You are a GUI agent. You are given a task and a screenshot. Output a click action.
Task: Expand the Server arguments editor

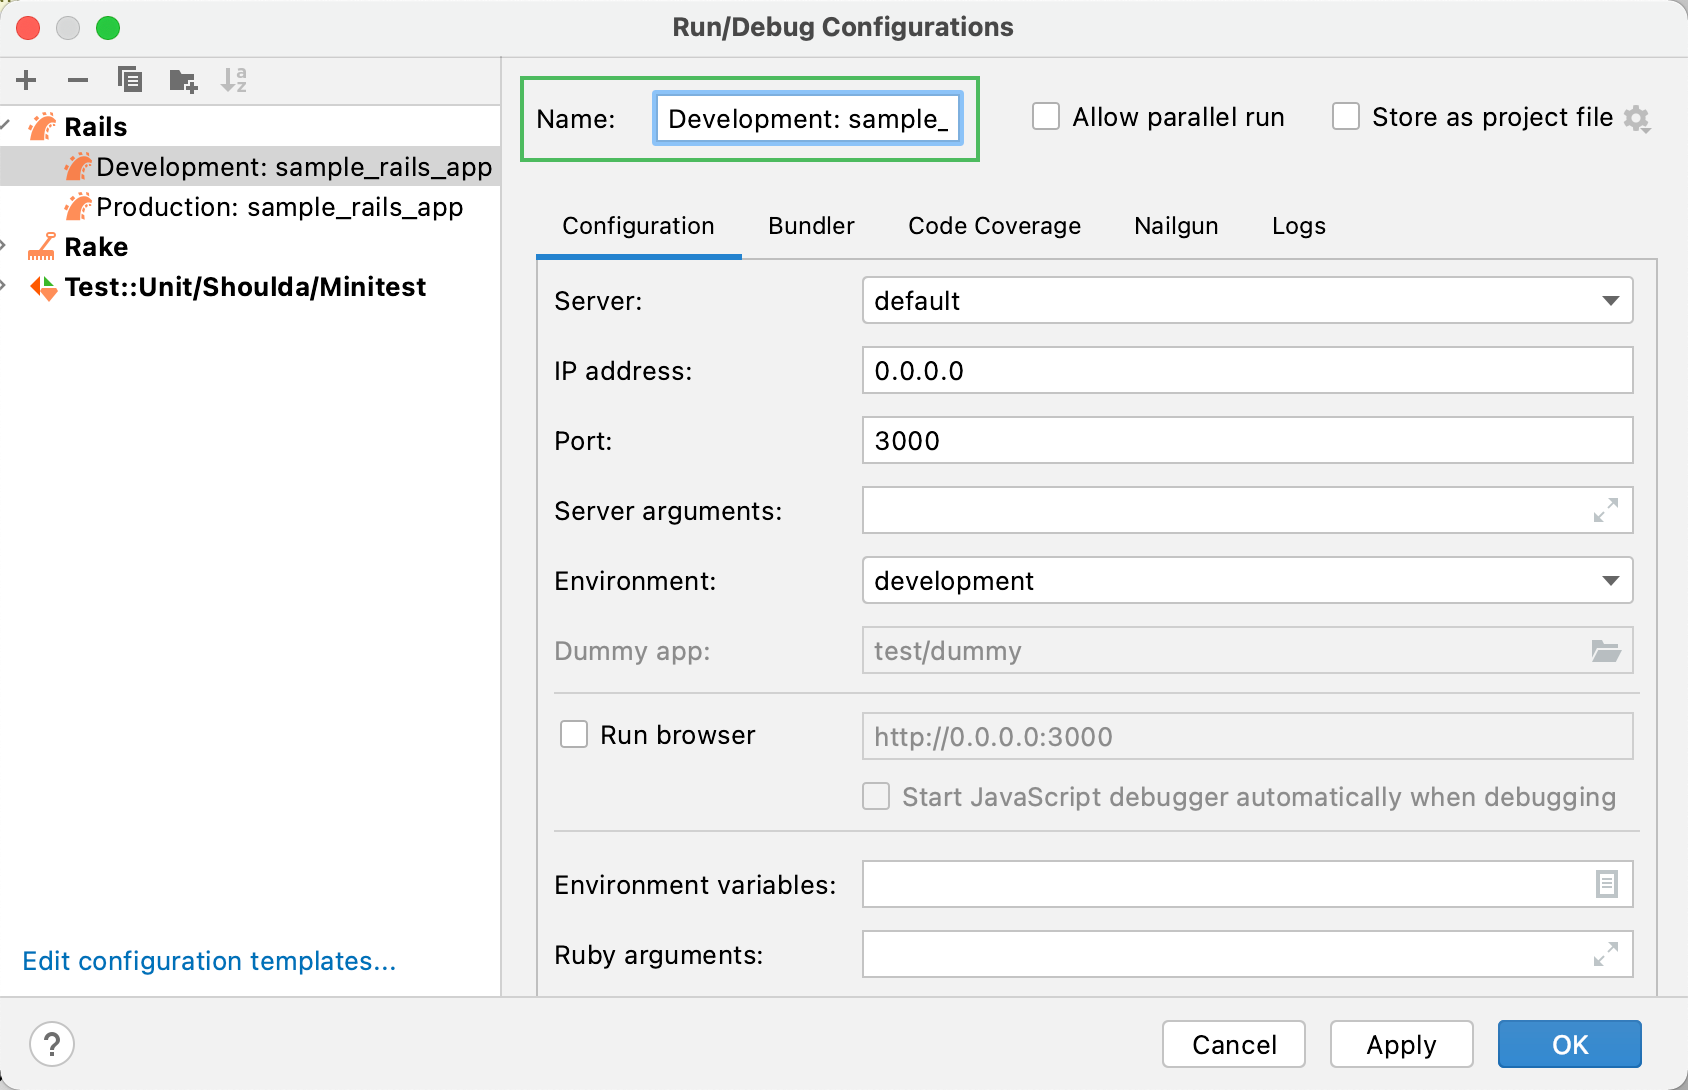click(x=1606, y=510)
